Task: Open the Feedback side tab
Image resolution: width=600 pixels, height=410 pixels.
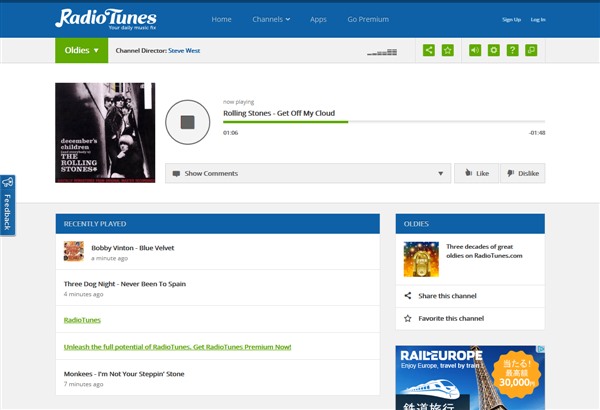Action: 7,205
